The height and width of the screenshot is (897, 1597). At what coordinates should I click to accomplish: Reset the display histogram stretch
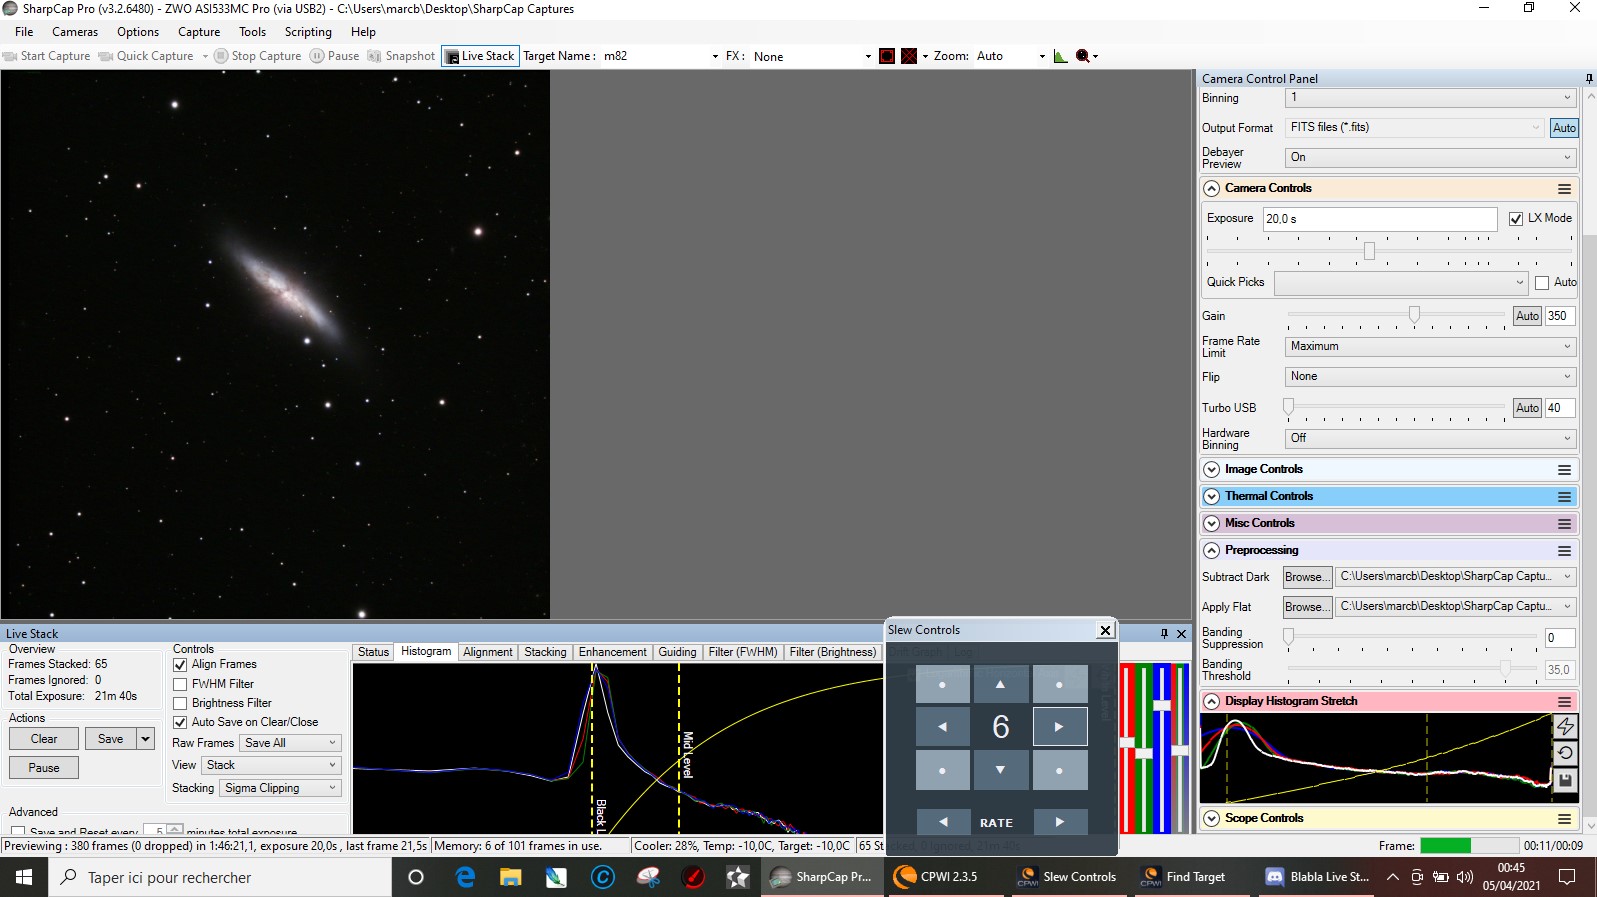point(1565,753)
